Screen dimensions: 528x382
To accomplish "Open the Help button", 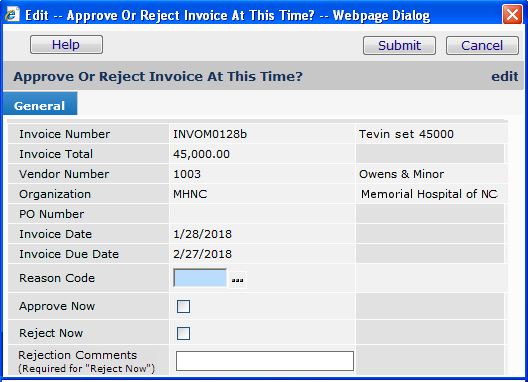I will [66, 44].
